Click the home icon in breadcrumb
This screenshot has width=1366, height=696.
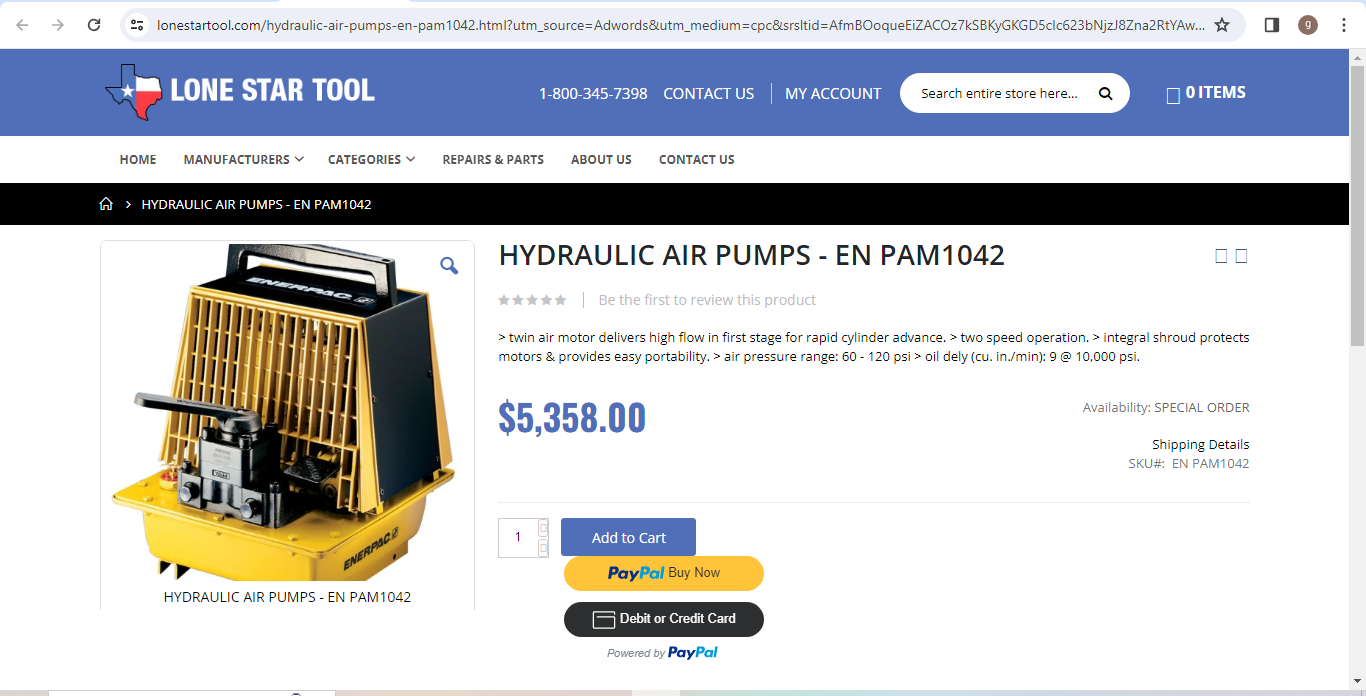tap(106, 204)
